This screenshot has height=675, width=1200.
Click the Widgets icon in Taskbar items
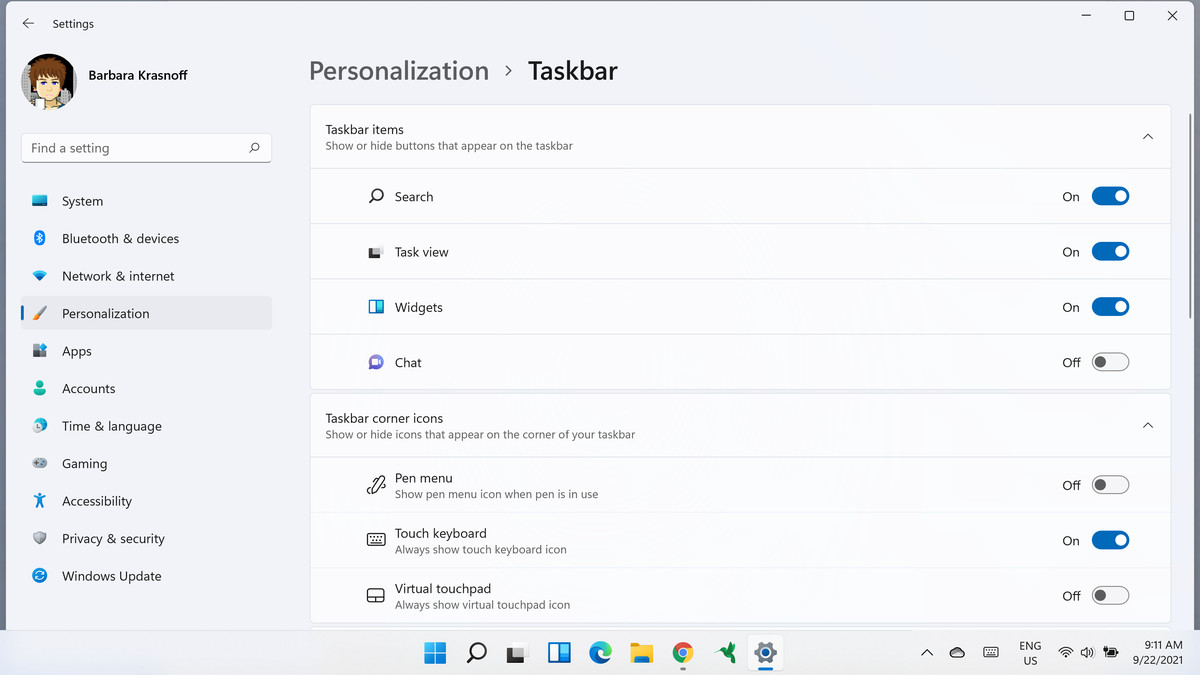[x=376, y=307]
